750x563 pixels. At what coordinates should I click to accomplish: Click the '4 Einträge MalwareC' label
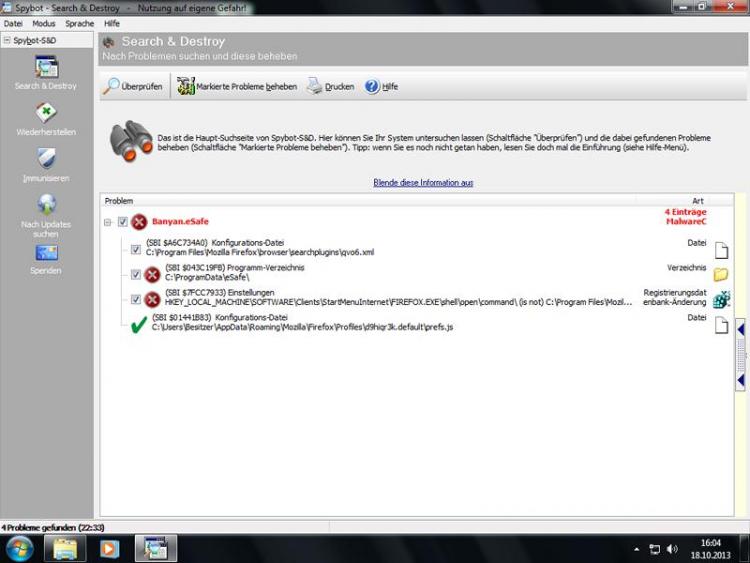pos(685,217)
